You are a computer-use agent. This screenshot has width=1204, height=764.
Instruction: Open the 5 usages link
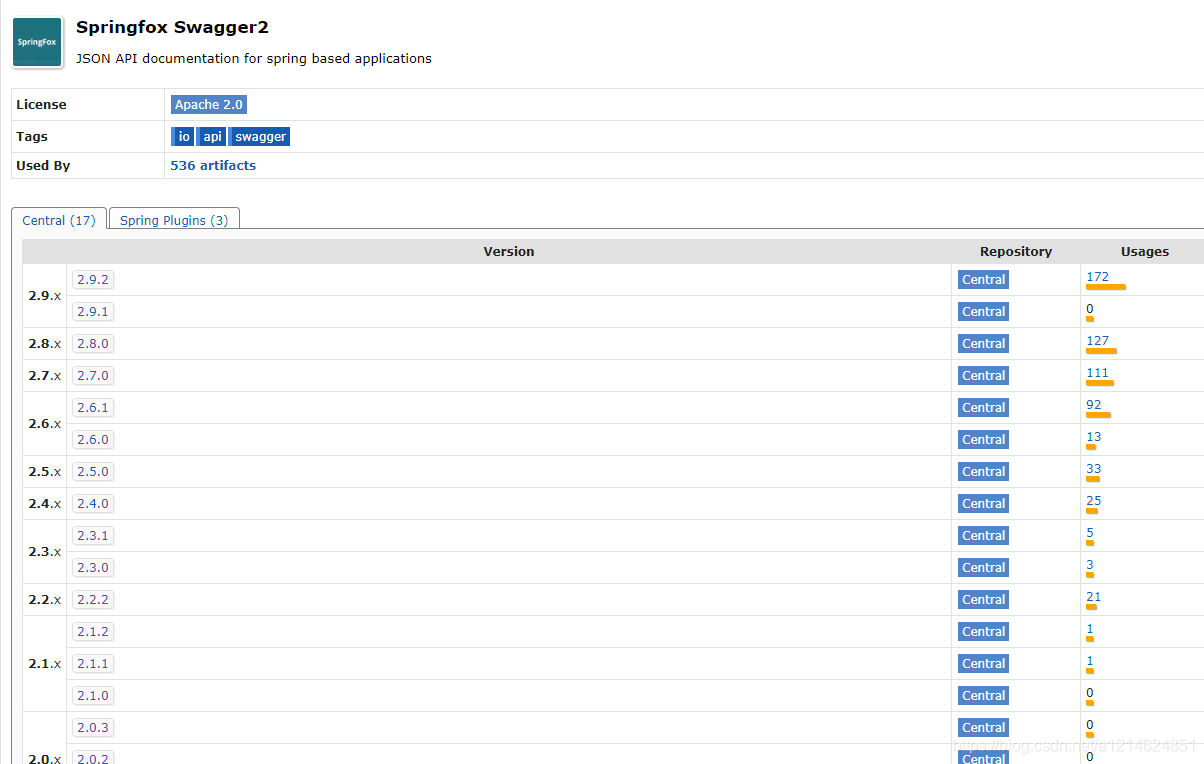[1090, 533]
